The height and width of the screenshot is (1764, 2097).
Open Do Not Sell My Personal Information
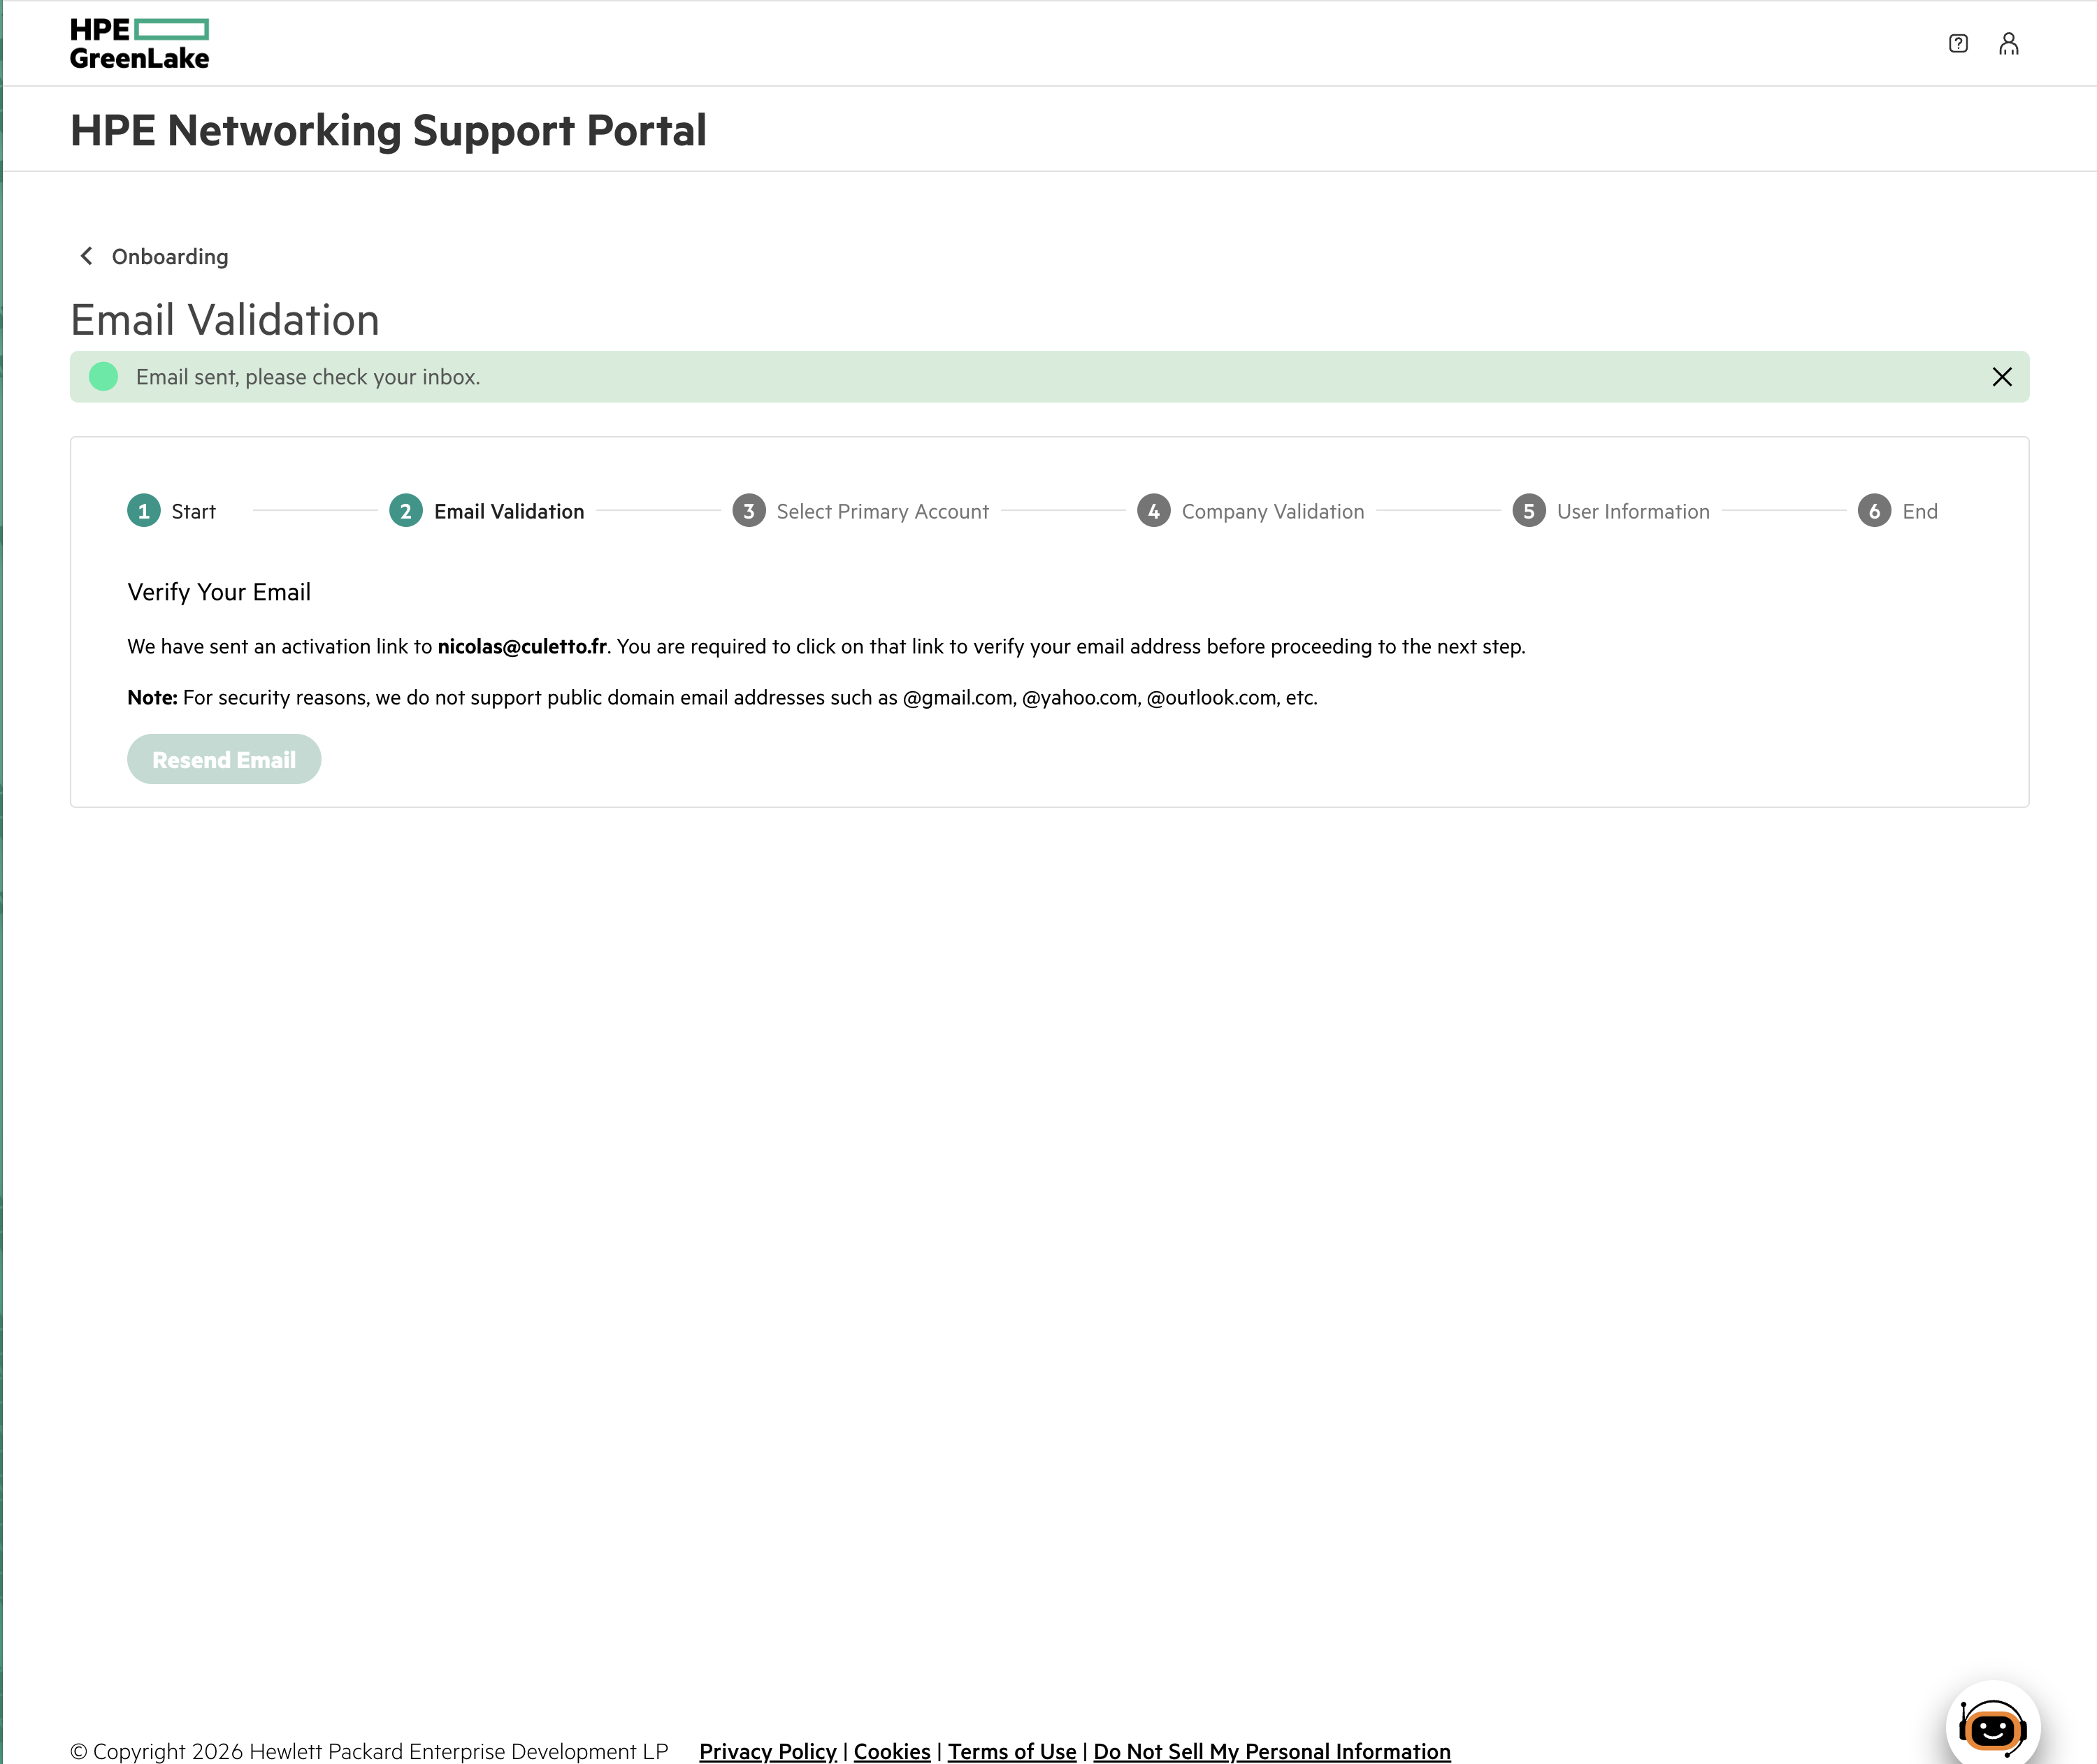(1272, 1751)
